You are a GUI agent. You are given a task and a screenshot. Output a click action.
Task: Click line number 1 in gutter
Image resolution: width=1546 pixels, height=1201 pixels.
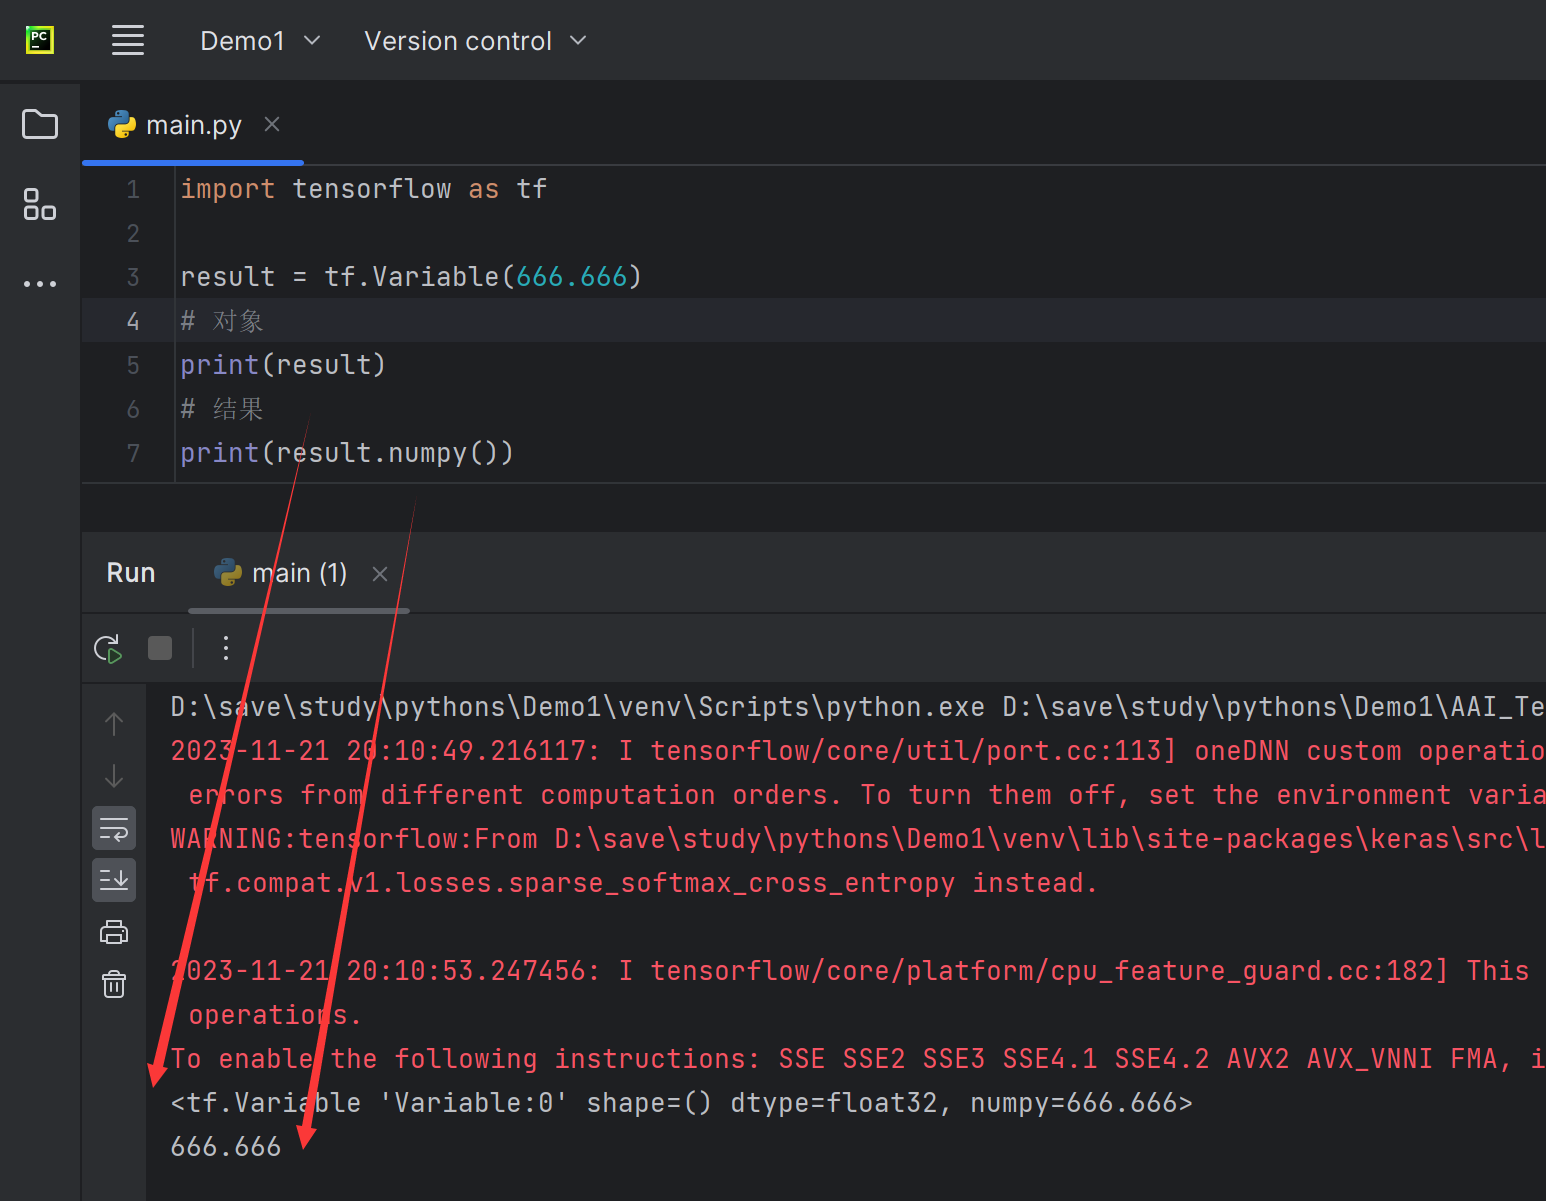(x=133, y=189)
